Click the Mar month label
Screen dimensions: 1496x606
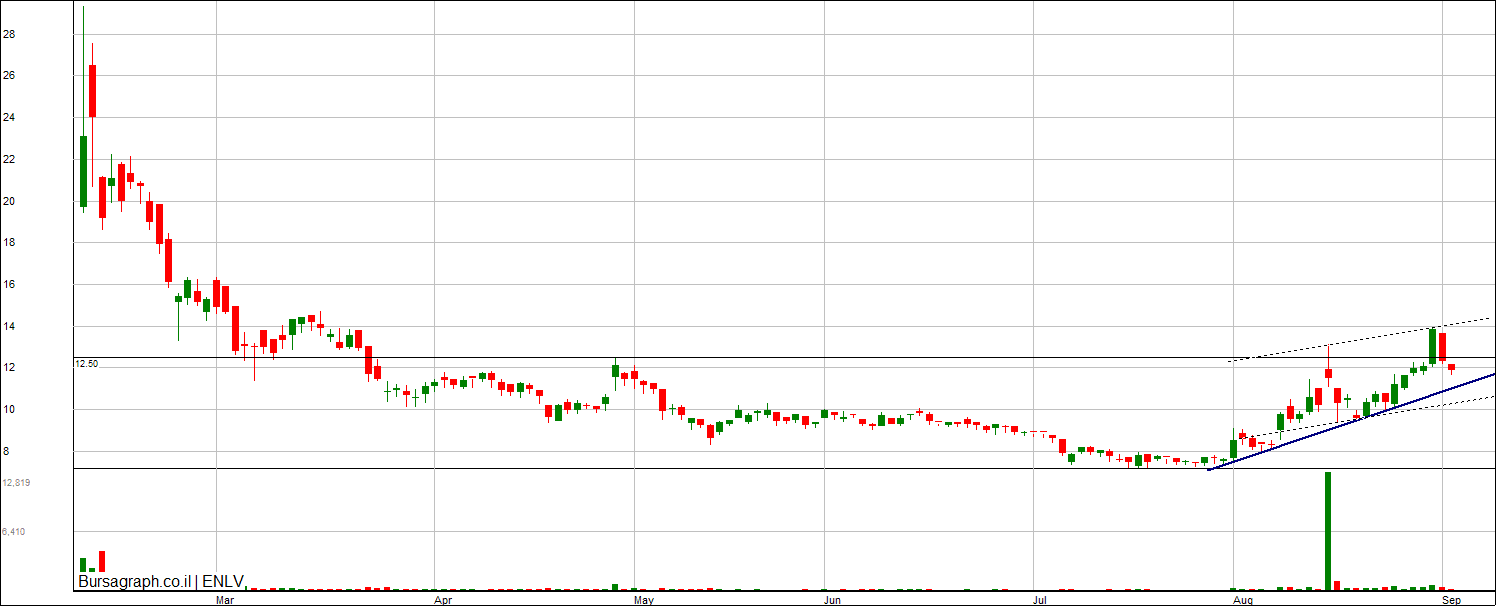coord(225,601)
